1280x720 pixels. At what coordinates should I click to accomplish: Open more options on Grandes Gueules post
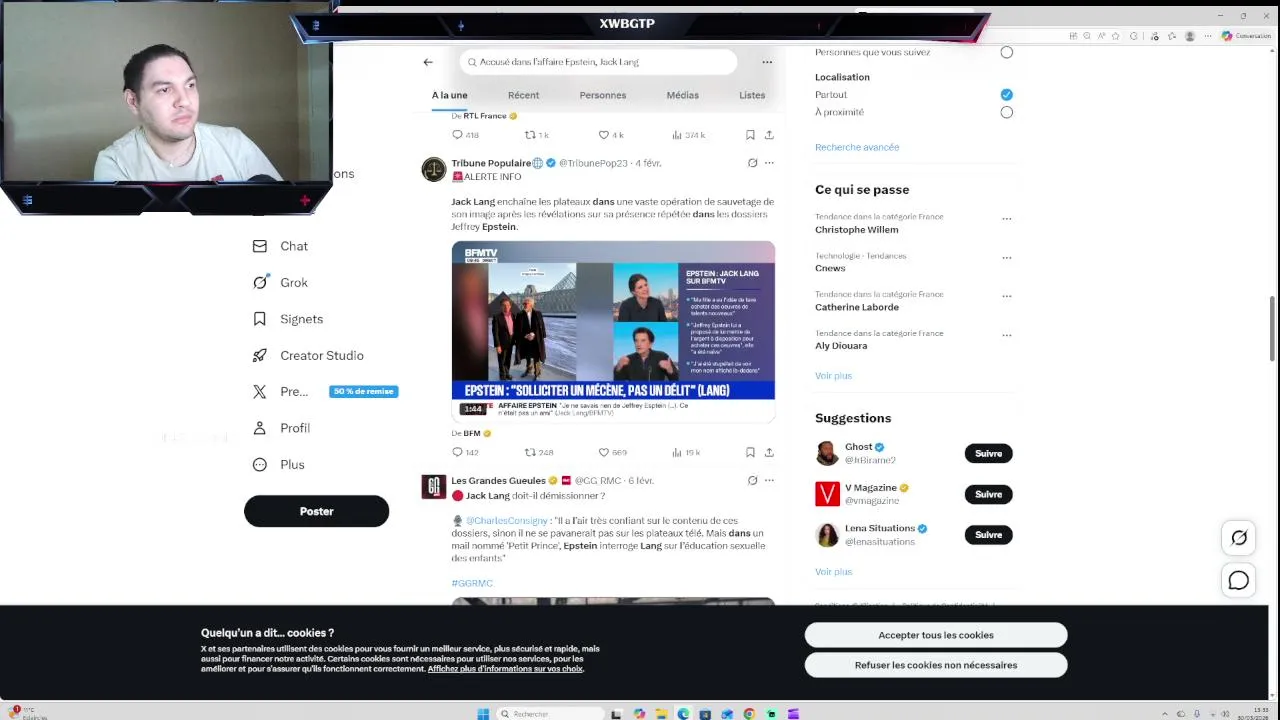coord(769,481)
